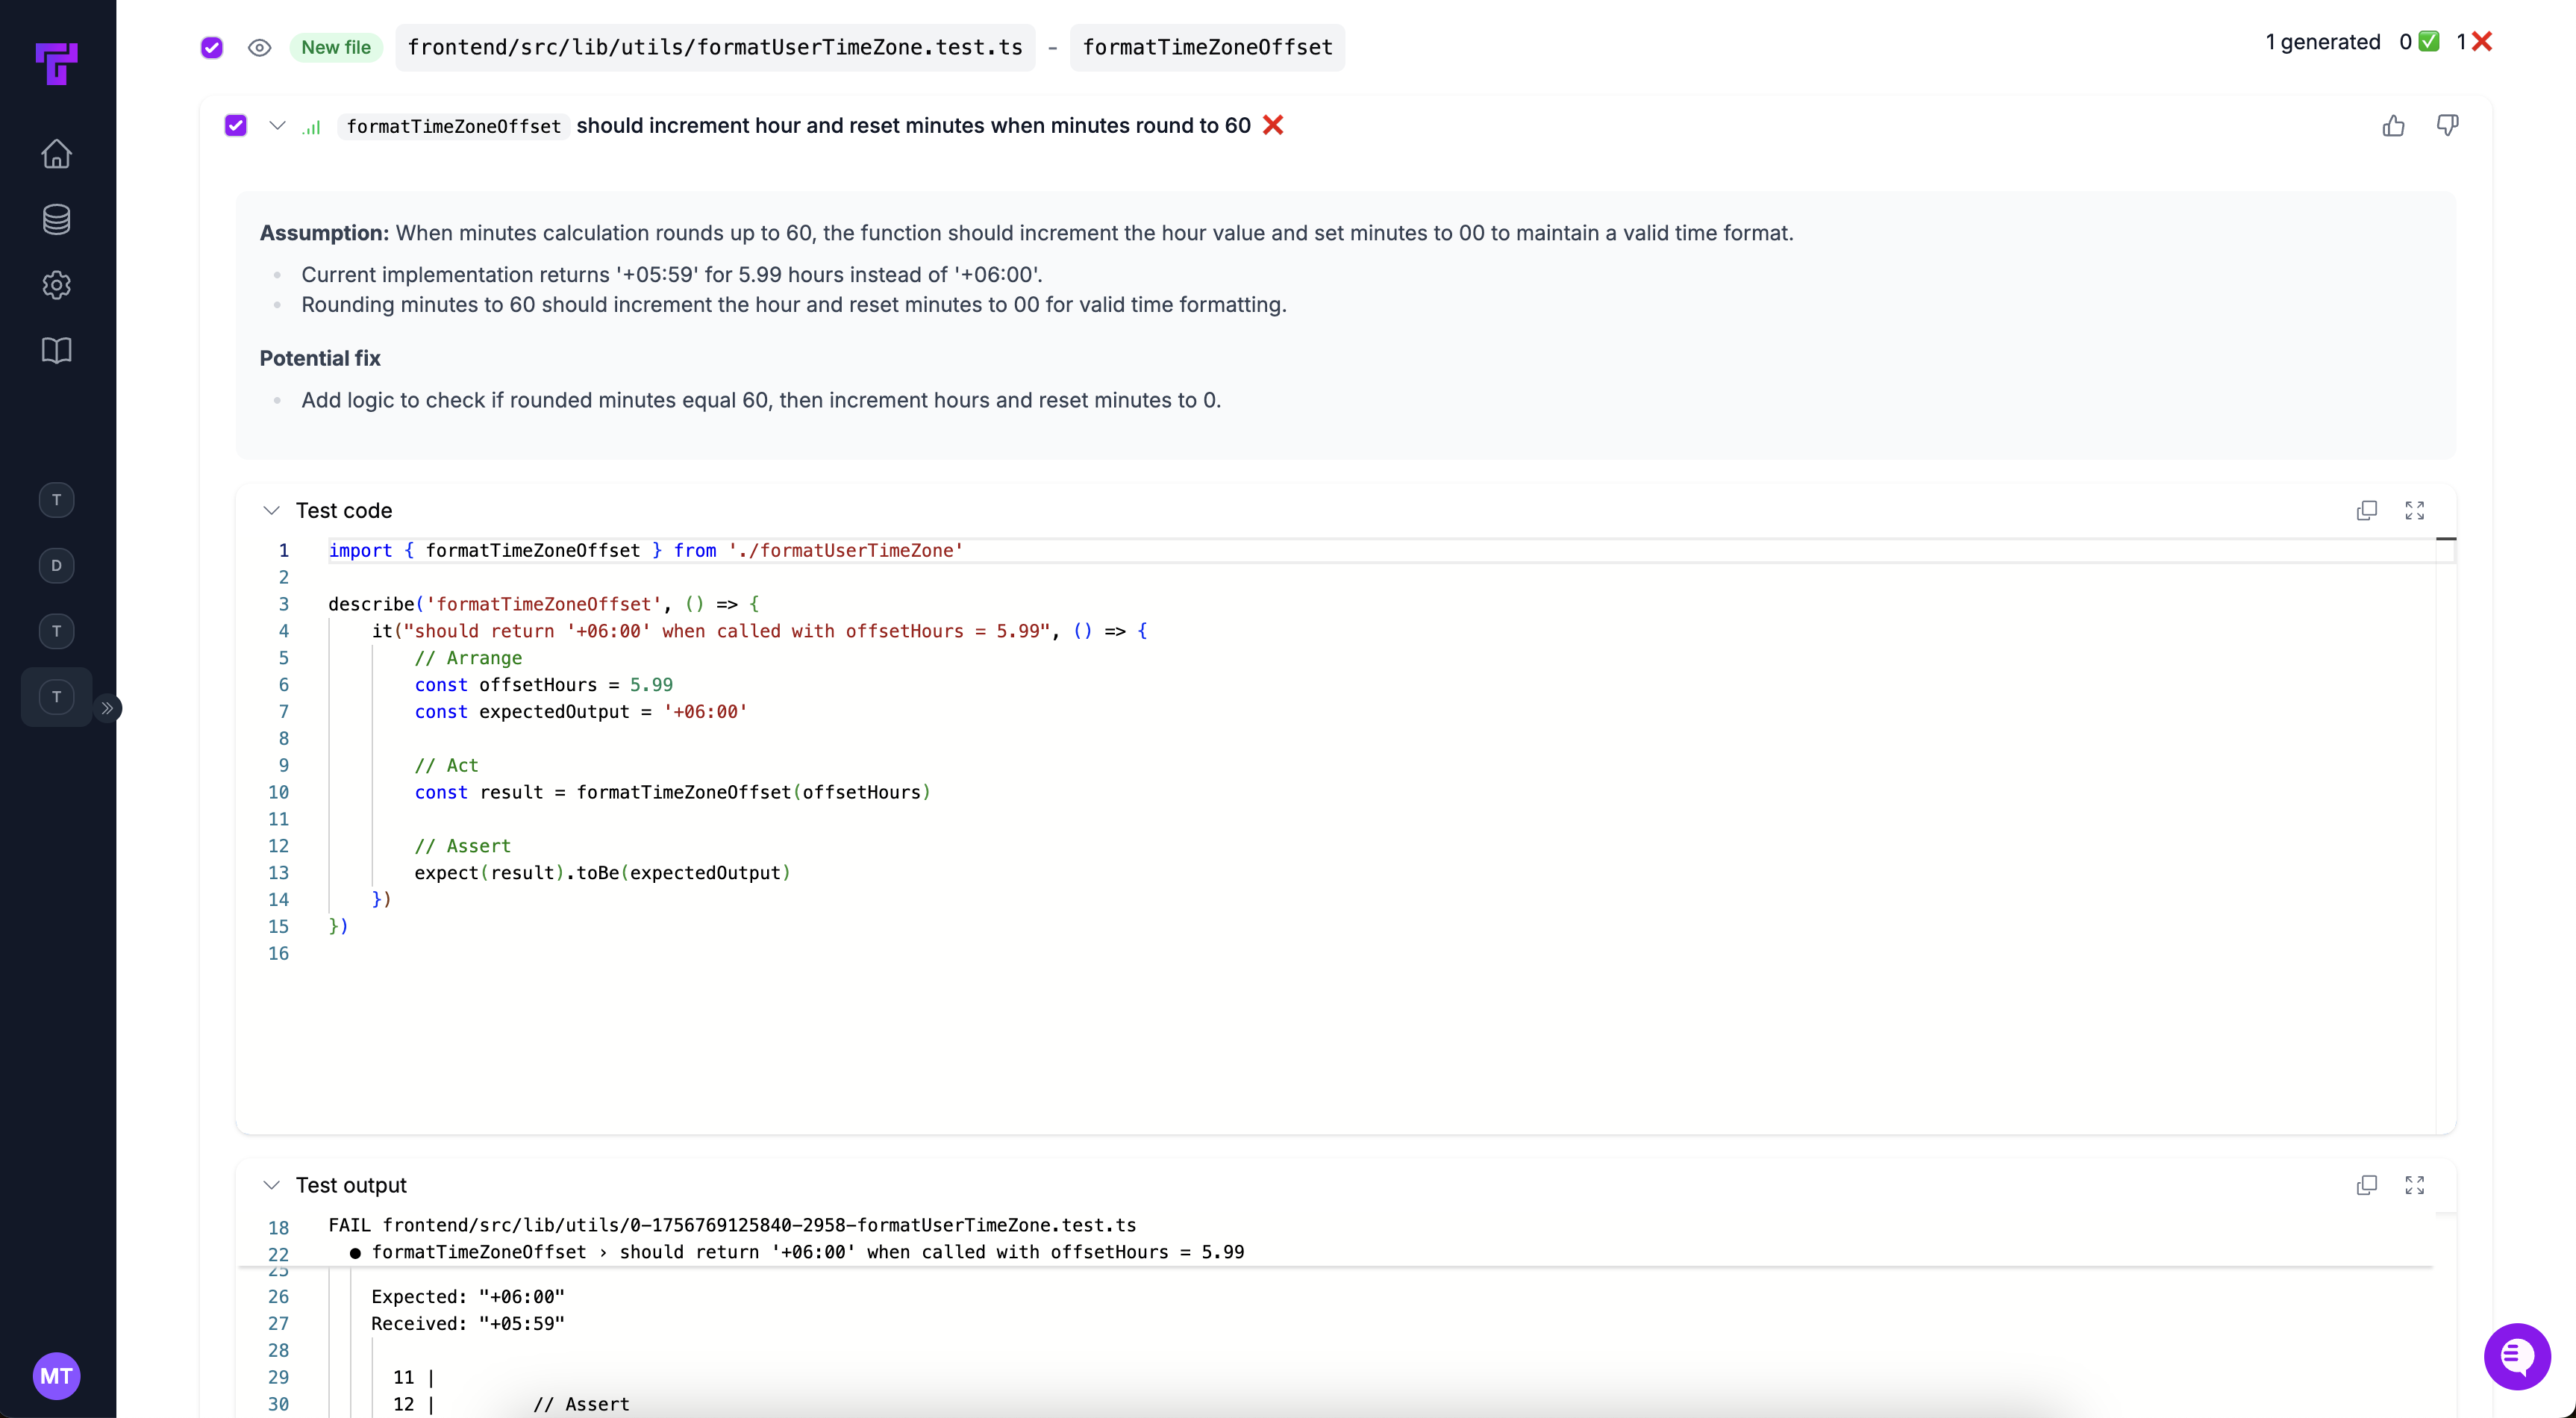Click const expectedOutput = '+06:00' line

pyautogui.click(x=581, y=712)
